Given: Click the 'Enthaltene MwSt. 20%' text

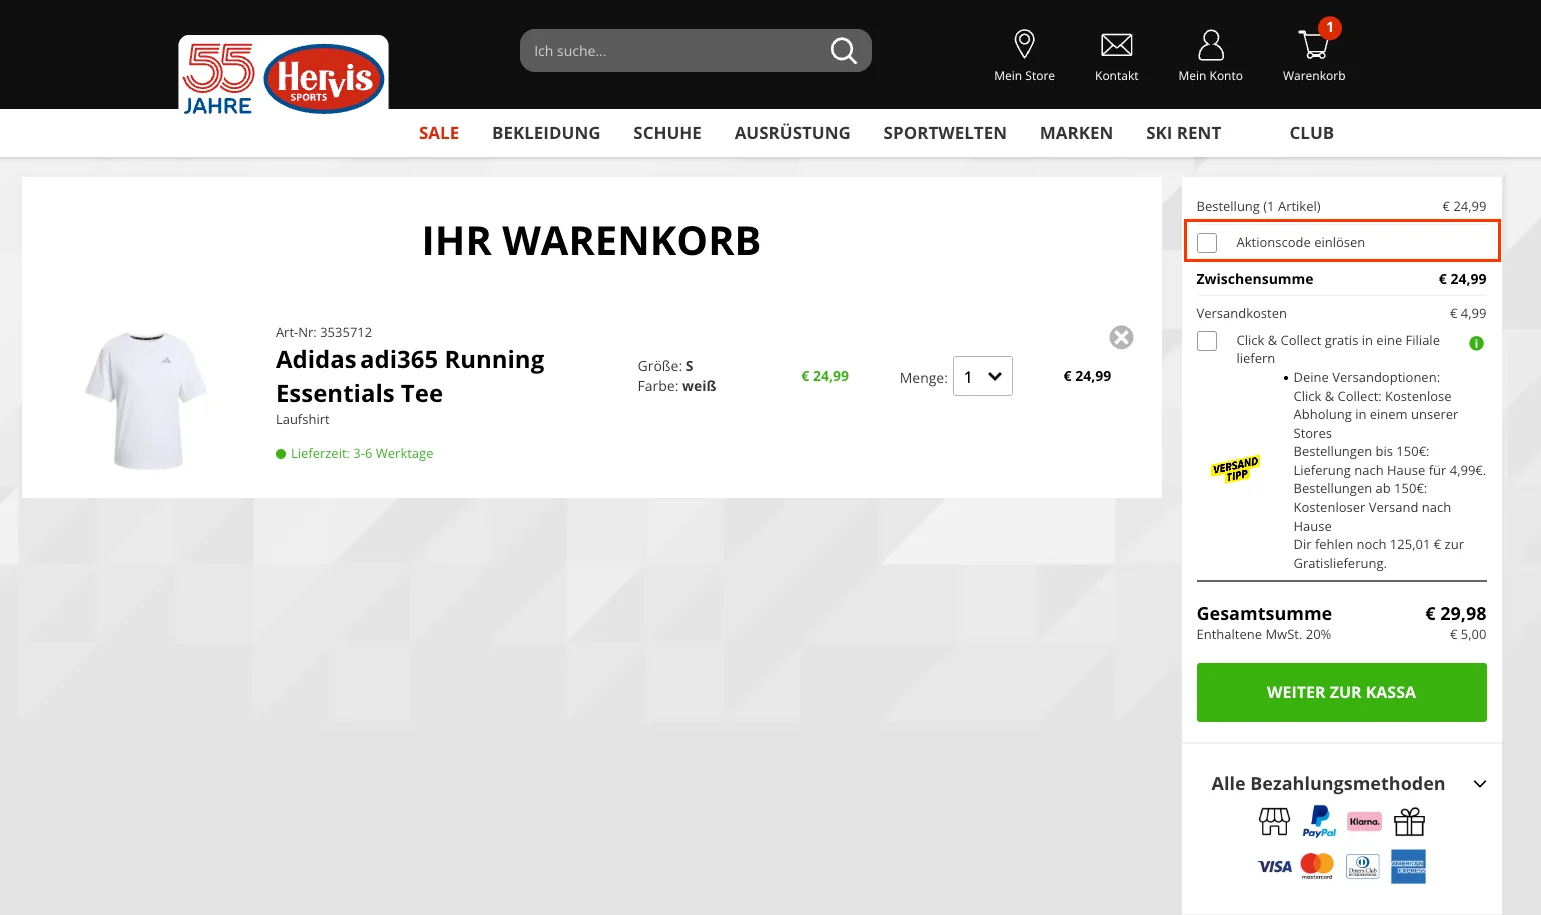Looking at the screenshot, I should click(1263, 635).
